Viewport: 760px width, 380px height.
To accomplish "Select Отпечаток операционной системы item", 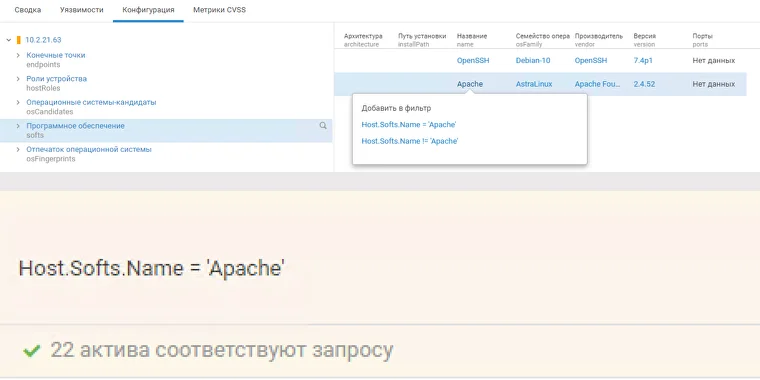I will click(89, 149).
